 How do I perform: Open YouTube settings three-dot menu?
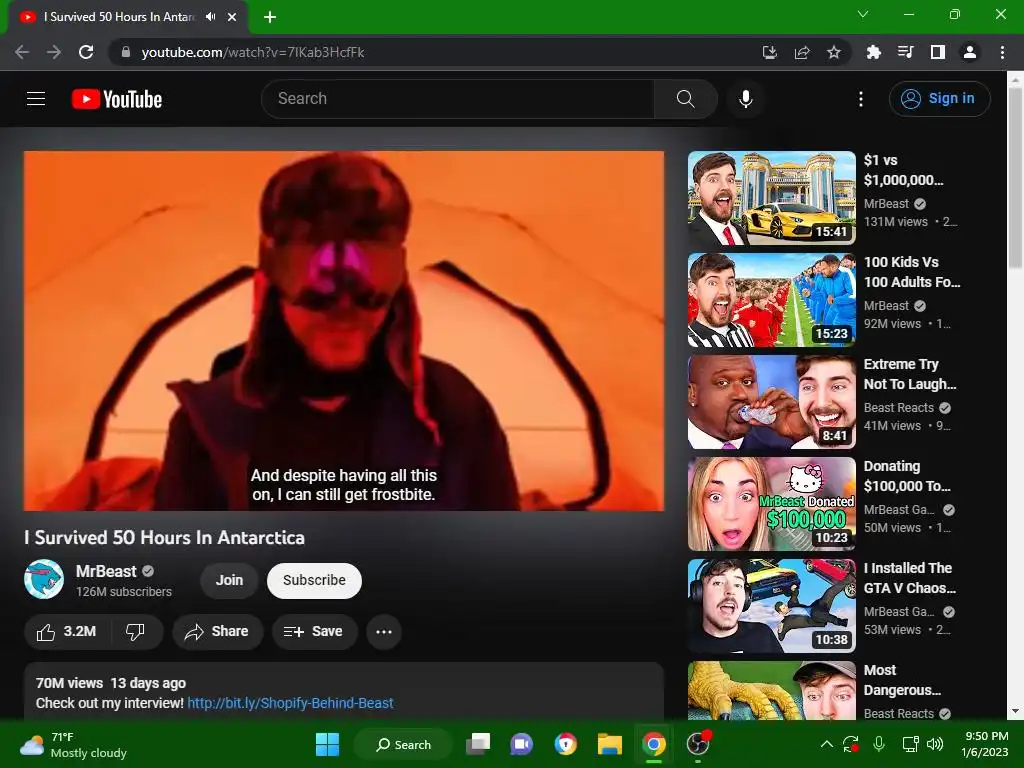[861, 99]
